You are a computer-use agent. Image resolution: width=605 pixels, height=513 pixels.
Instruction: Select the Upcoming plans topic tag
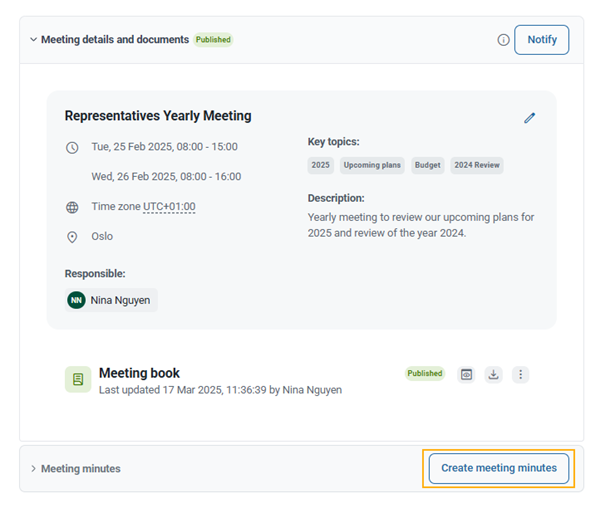click(x=372, y=165)
